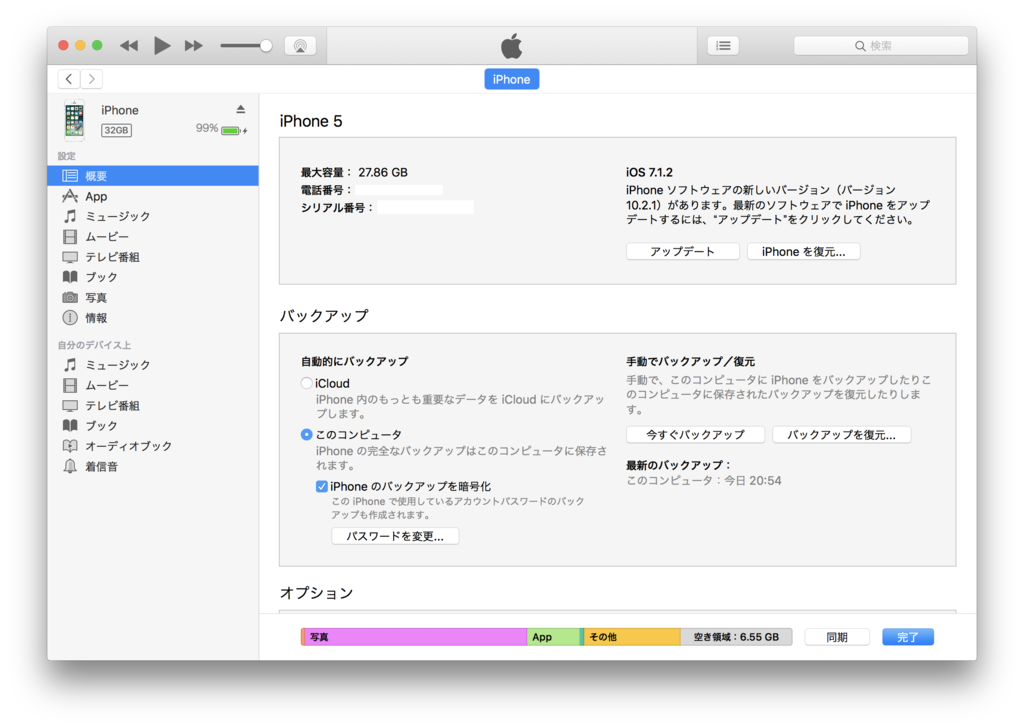
Task: Select the iCloud backup radio button
Action: tap(306, 383)
